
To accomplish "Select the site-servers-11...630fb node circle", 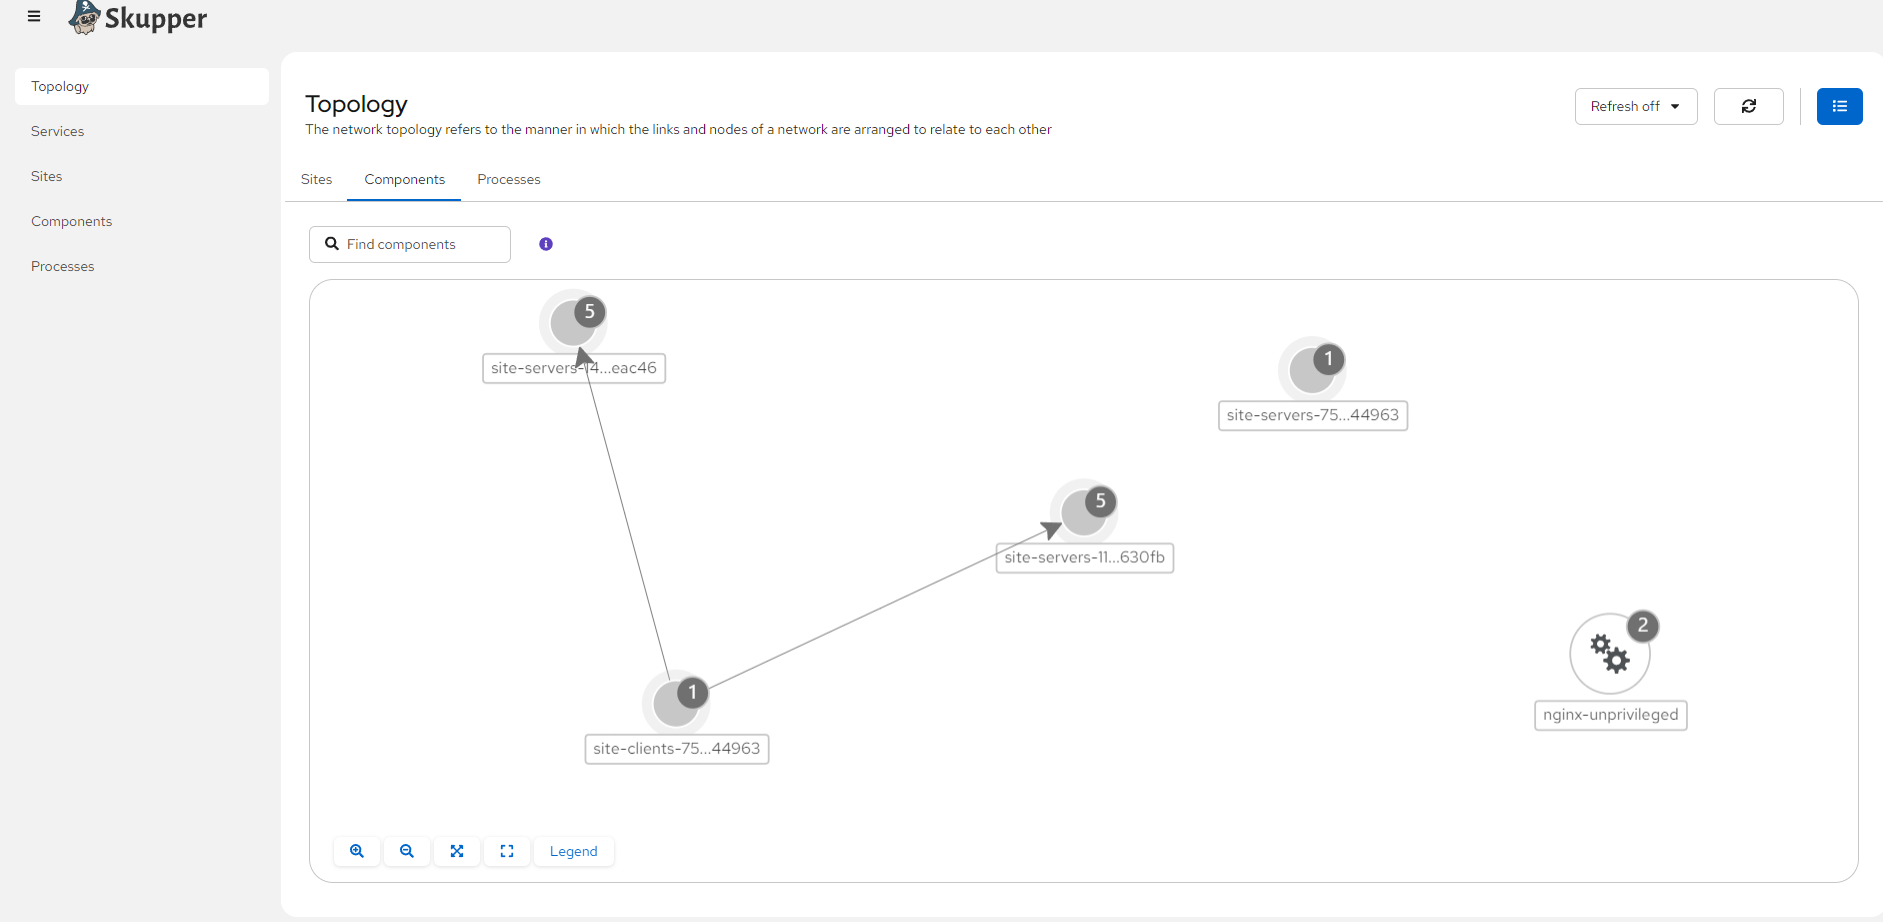I will (1083, 513).
